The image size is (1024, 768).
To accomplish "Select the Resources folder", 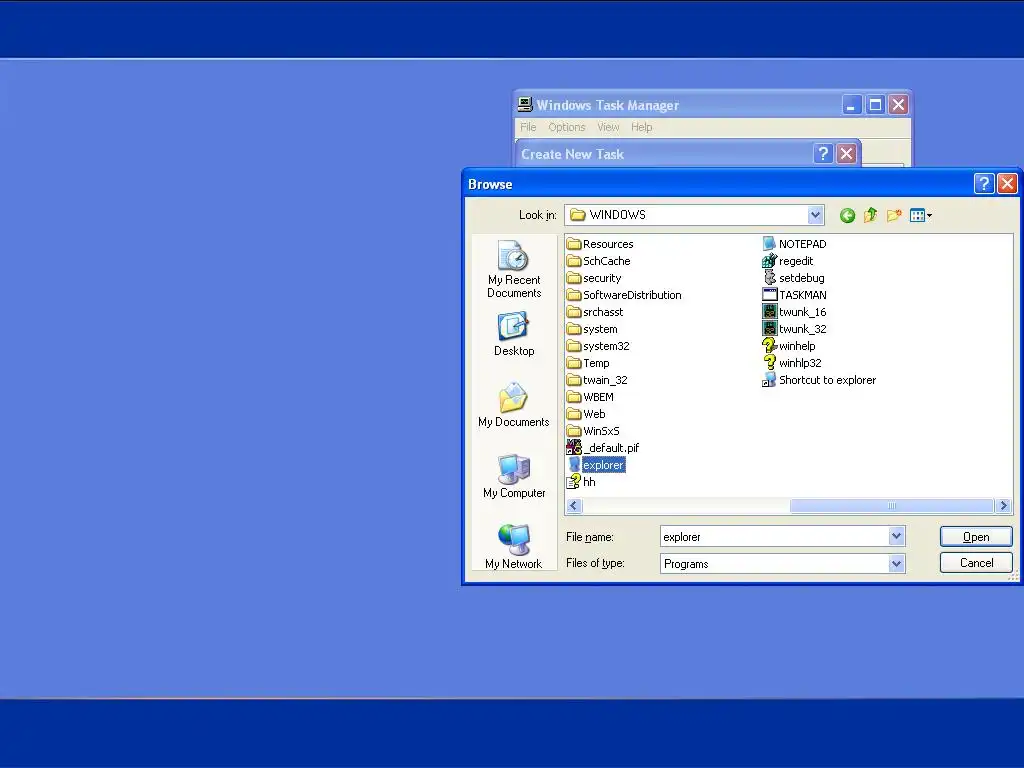I will click(x=600, y=244).
